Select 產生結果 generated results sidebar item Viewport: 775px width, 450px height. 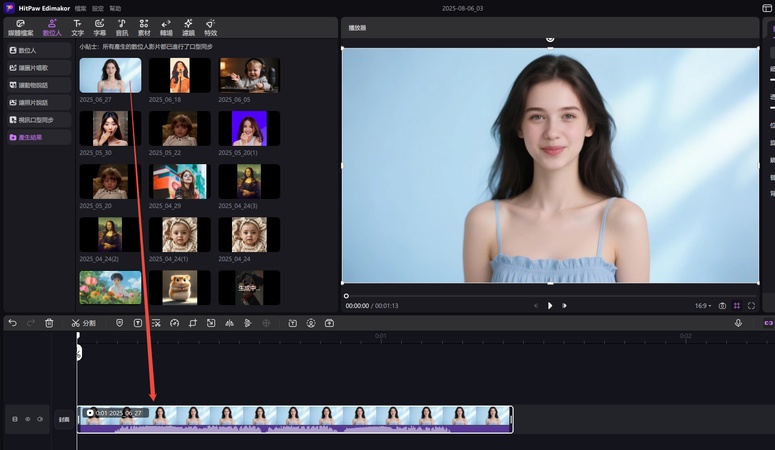tap(39, 137)
